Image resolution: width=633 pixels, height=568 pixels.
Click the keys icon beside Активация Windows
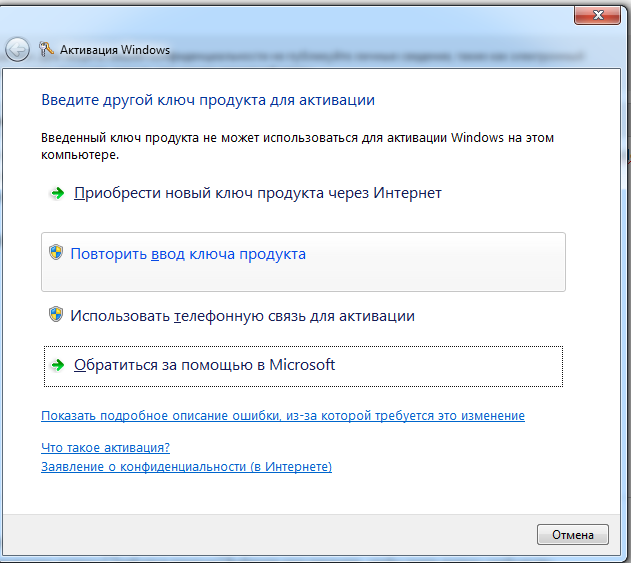pos(46,49)
